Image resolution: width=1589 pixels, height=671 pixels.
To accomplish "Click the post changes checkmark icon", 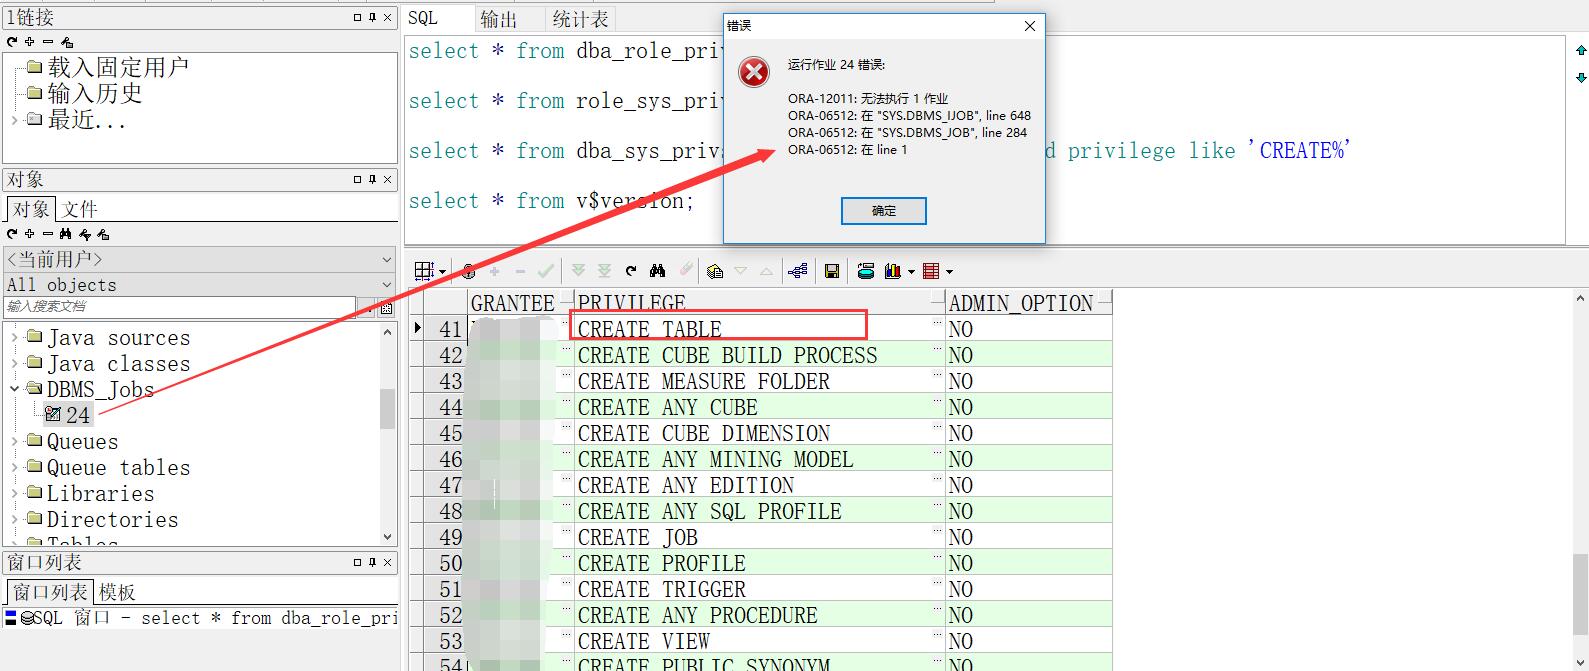I will pyautogui.click(x=545, y=271).
